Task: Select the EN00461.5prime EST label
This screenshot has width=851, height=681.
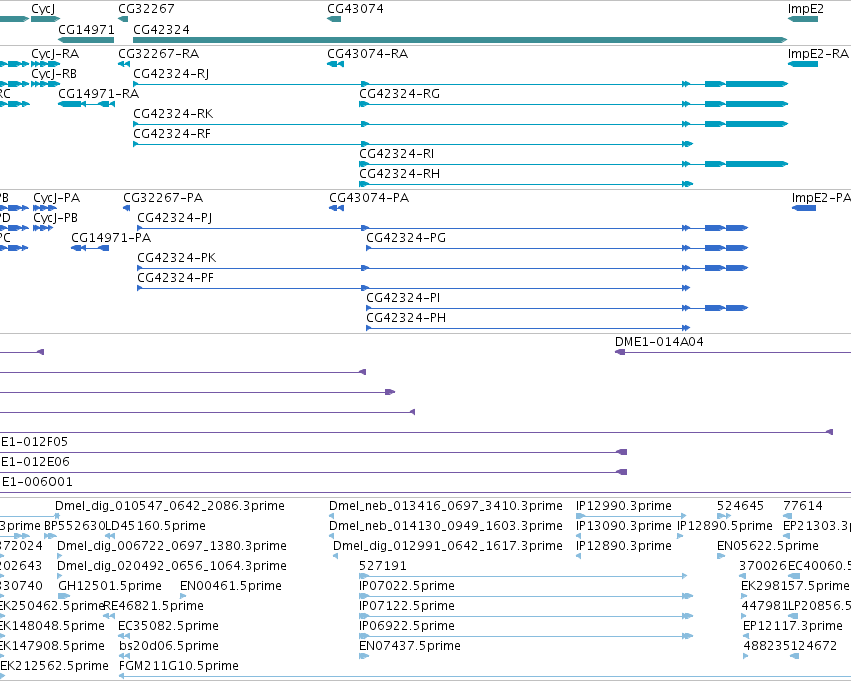Action: (231, 586)
